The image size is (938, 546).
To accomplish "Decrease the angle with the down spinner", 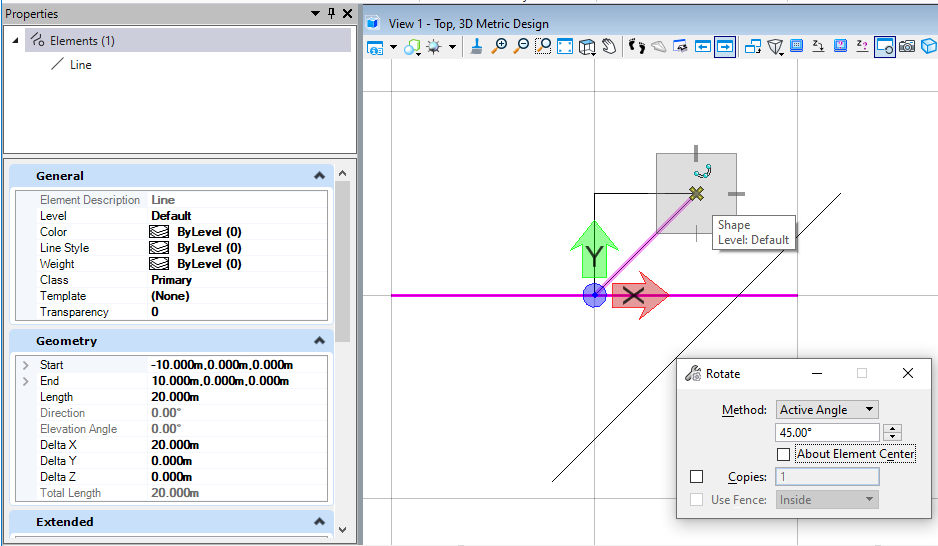I will (893, 437).
